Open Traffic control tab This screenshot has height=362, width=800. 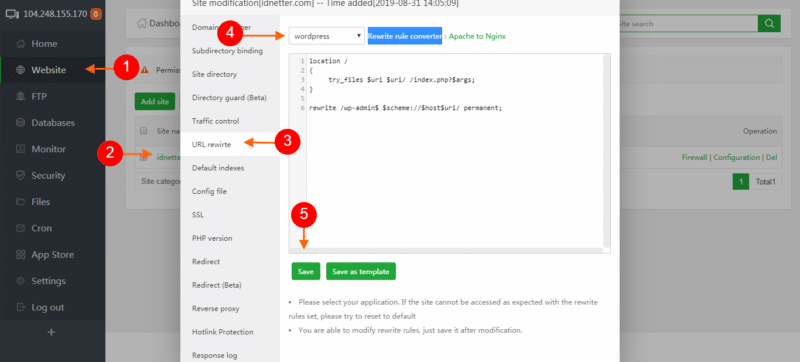click(x=215, y=121)
